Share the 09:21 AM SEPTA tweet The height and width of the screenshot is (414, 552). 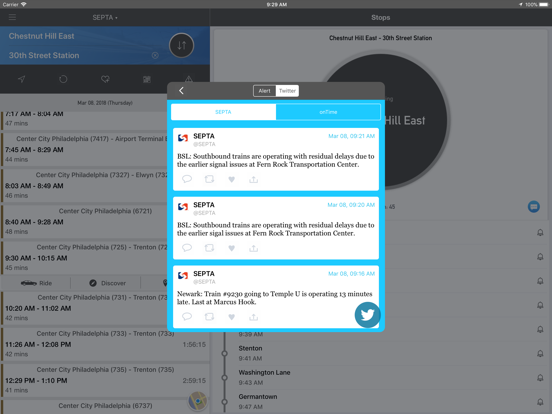pos(253,179)
